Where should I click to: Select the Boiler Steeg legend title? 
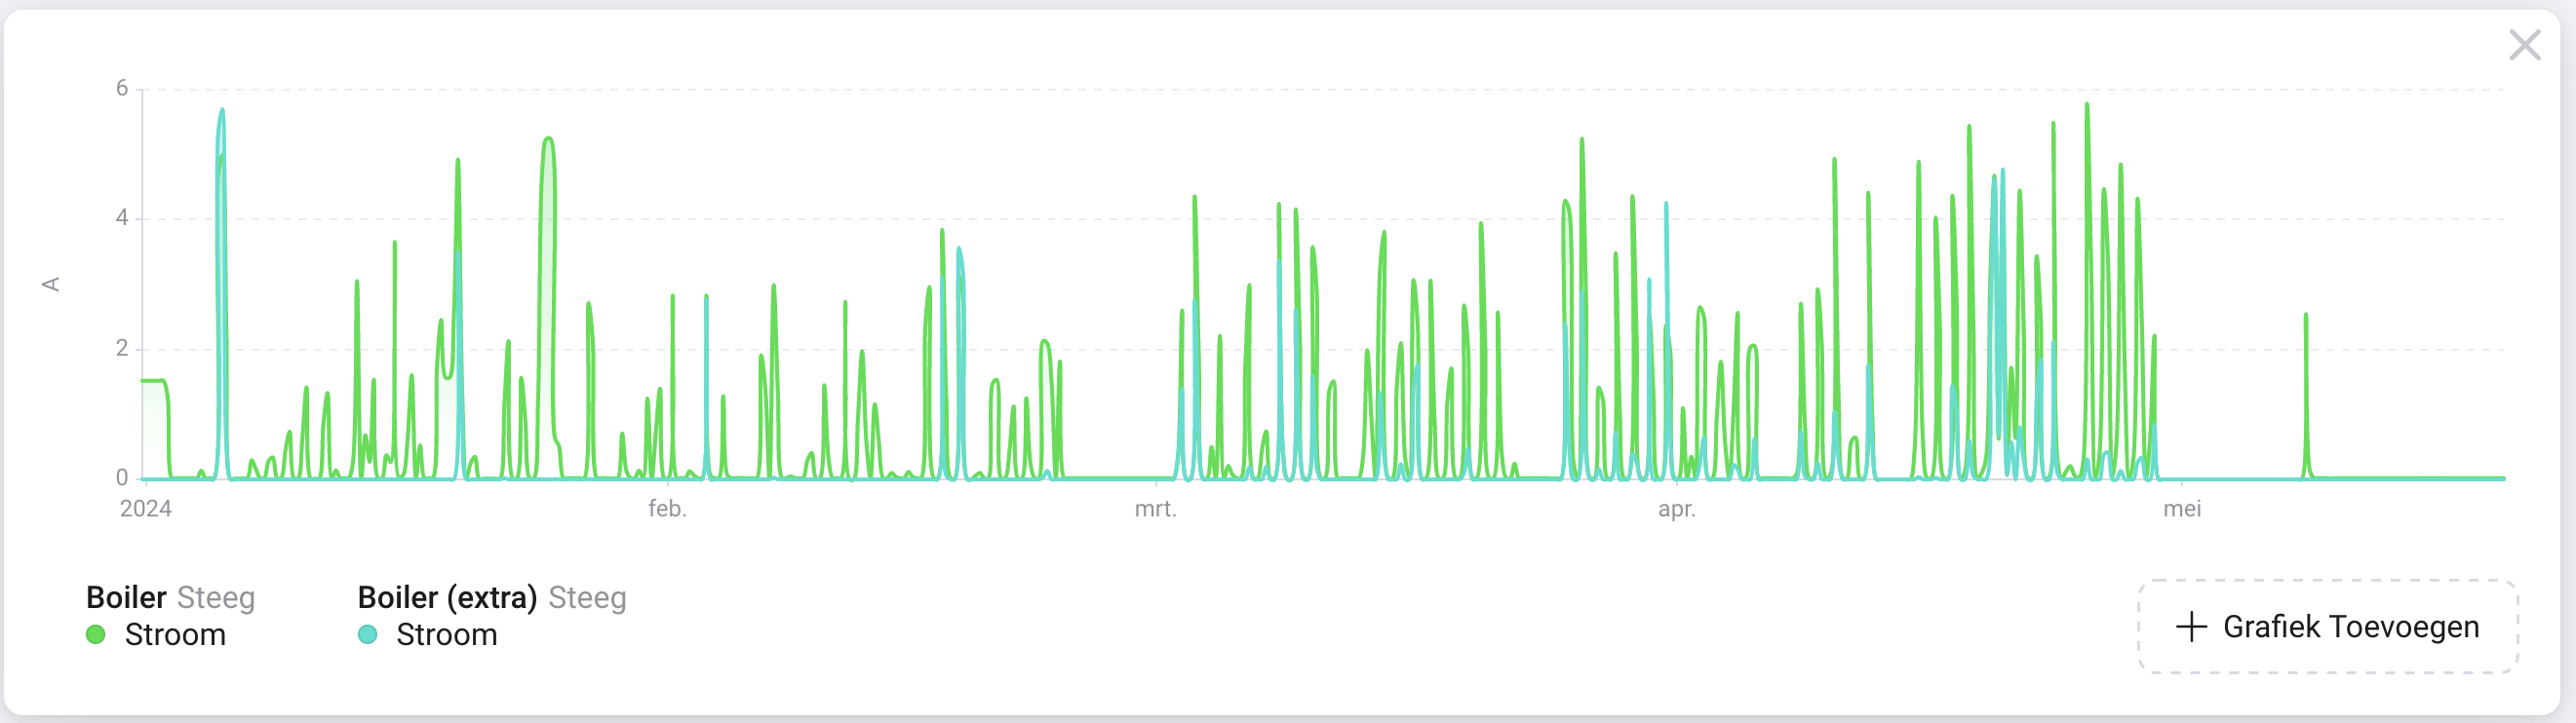(x=170, y=597)
